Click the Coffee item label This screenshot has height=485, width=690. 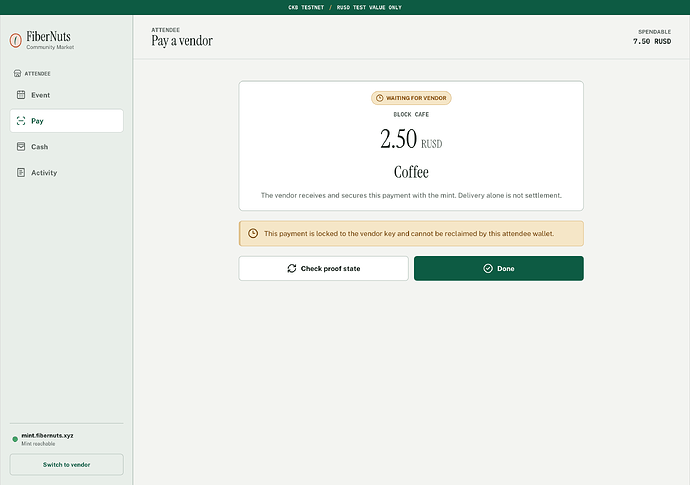pyautogui.click(x=411, y=172)
